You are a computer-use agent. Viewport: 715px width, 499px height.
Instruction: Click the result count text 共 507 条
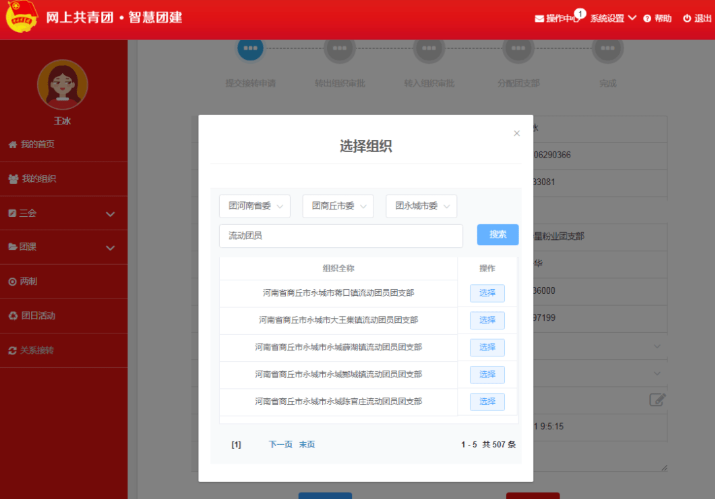tap(499, 445)
